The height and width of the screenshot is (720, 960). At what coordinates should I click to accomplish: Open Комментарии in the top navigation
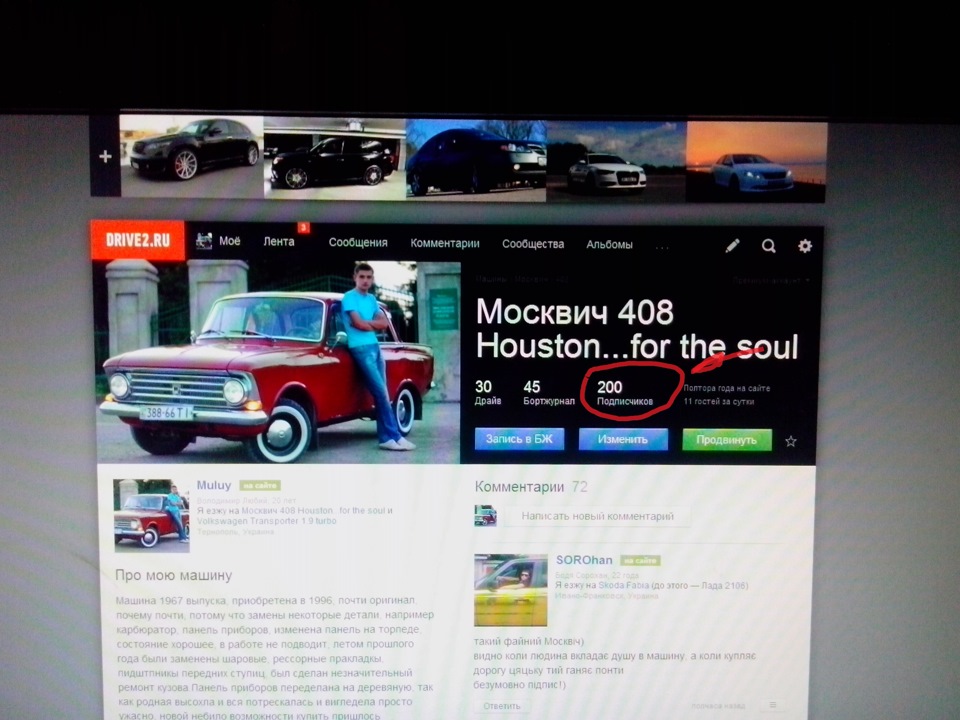point(444,243)
